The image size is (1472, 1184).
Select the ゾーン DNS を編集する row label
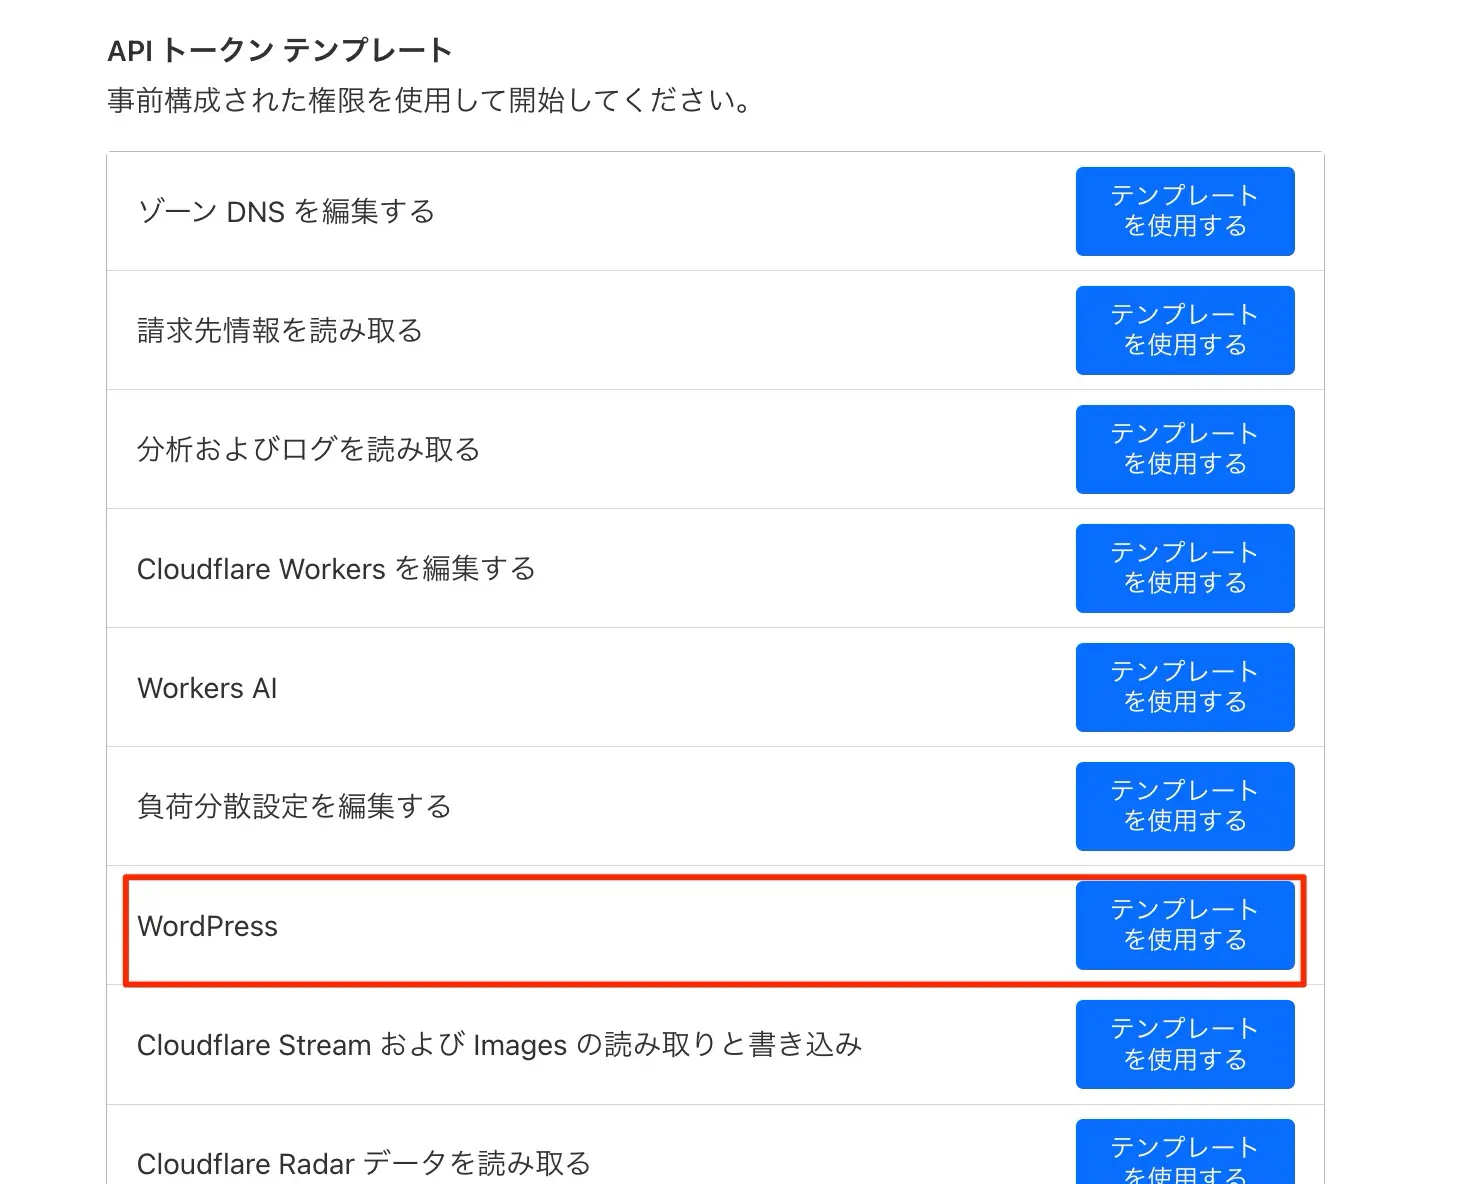tap(286, 212)
